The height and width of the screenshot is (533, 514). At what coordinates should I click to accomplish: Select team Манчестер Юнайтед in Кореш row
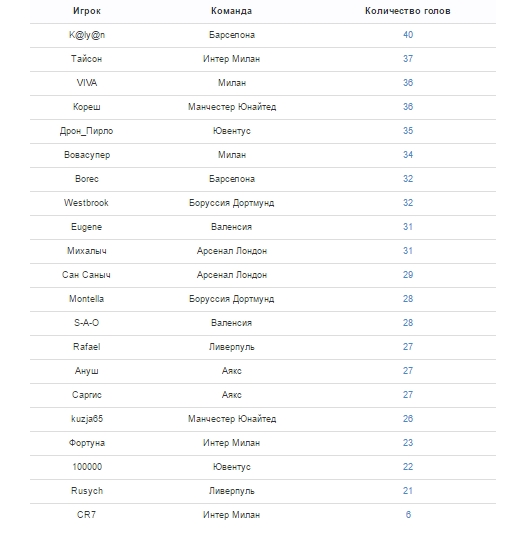point(232,107)
